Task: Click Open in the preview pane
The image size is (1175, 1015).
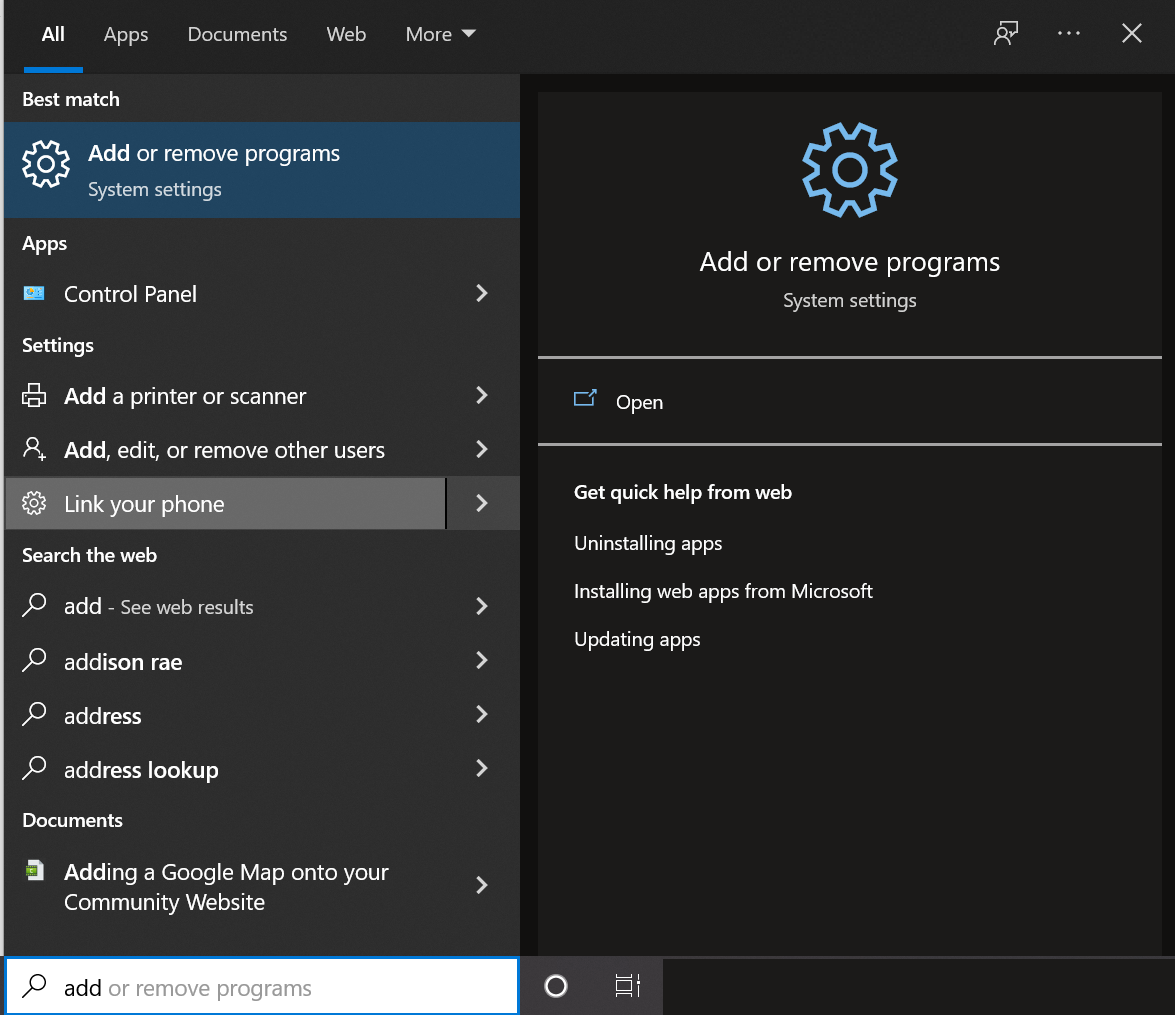Action: coord(639,403)
